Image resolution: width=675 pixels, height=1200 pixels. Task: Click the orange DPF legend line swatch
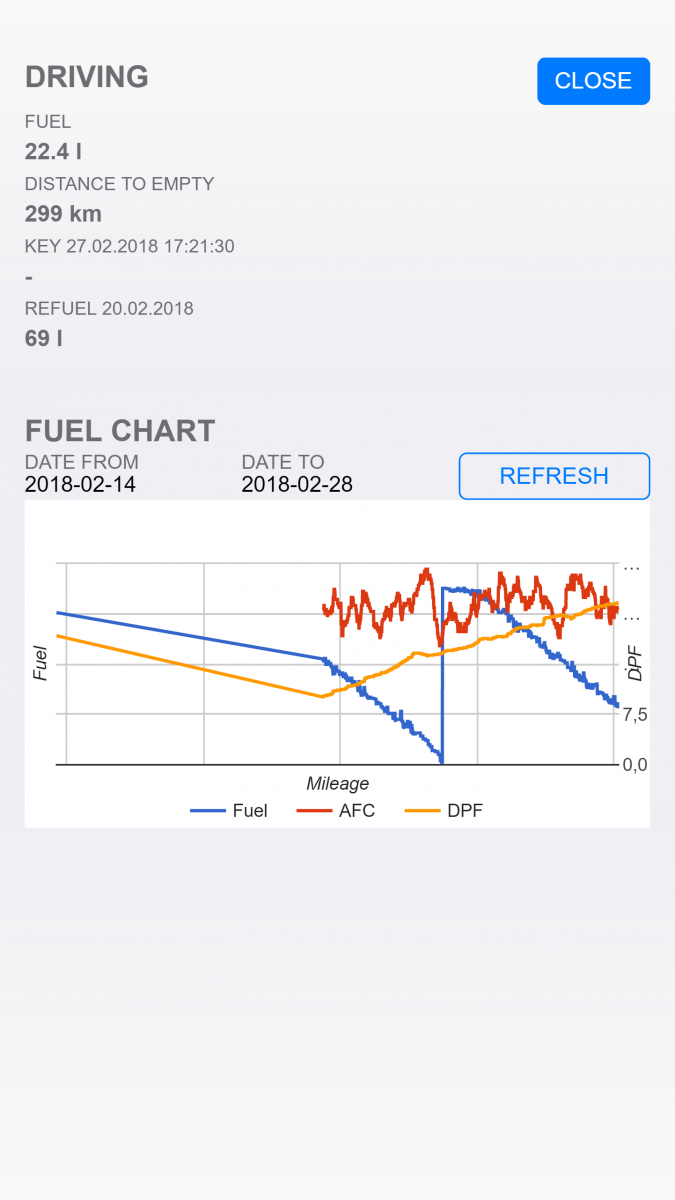click(x=422, y=811)
